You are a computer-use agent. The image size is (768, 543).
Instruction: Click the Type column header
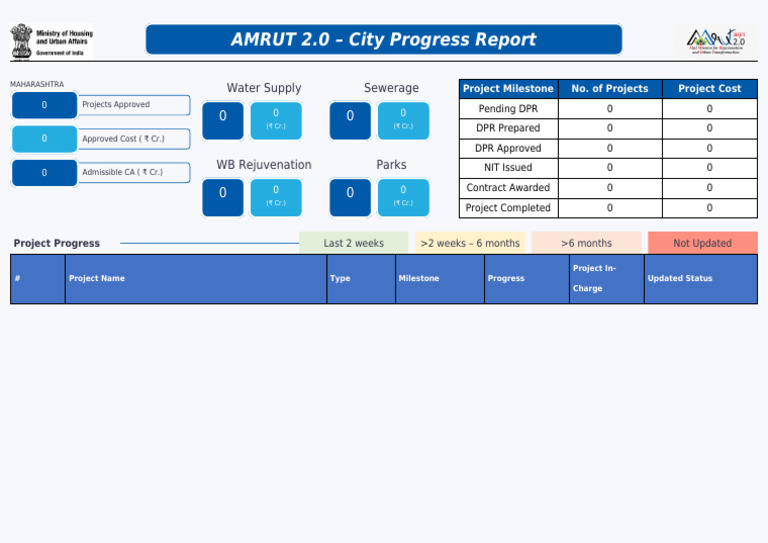(361, 279)
